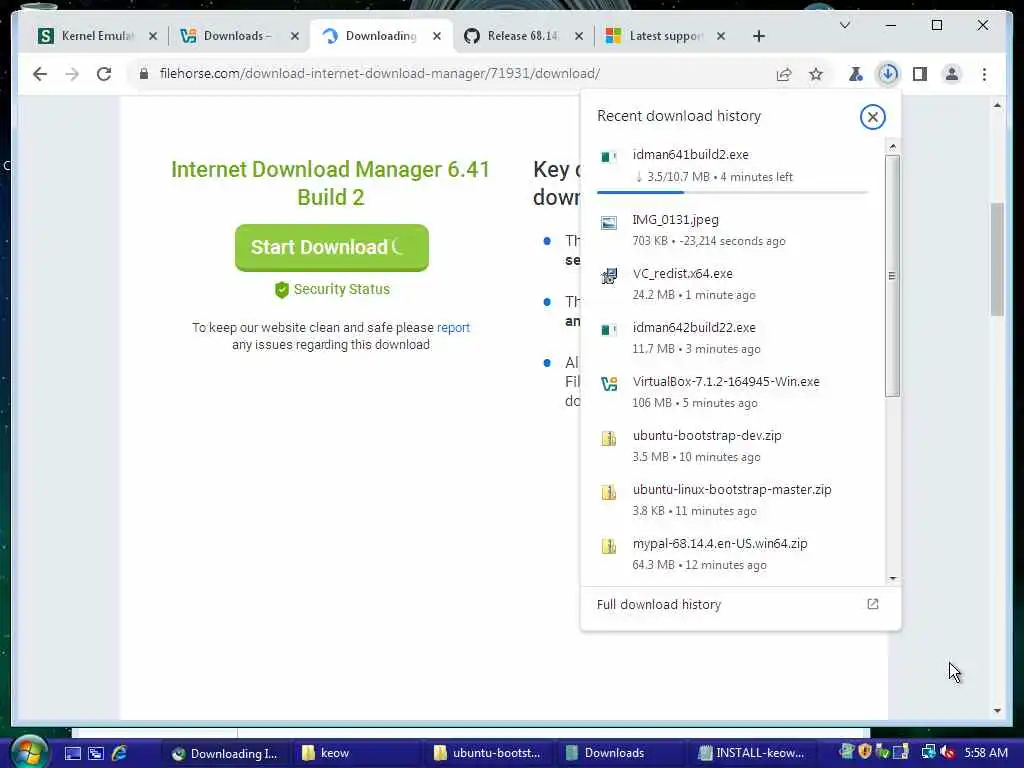Screen dimensions: 1024x768
Task: Close the VirtualBox Downloads tab
Action: [295, 36]
